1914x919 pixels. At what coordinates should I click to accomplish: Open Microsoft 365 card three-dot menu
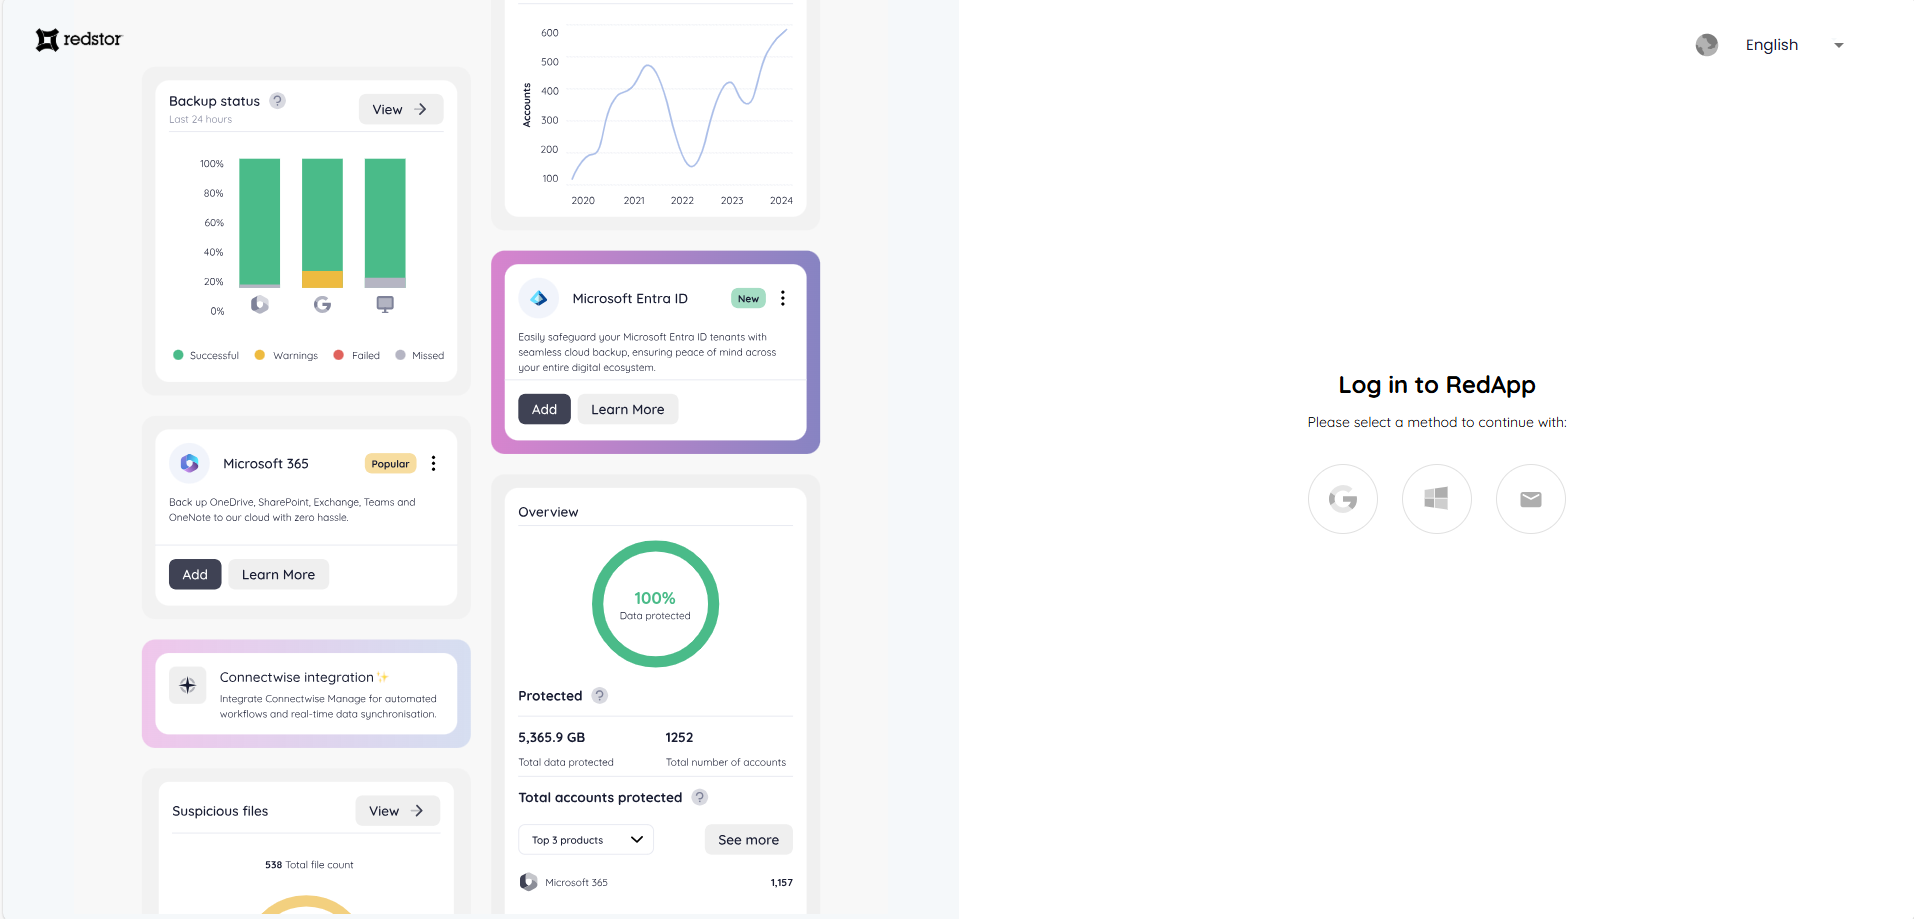tap(433, 463)
